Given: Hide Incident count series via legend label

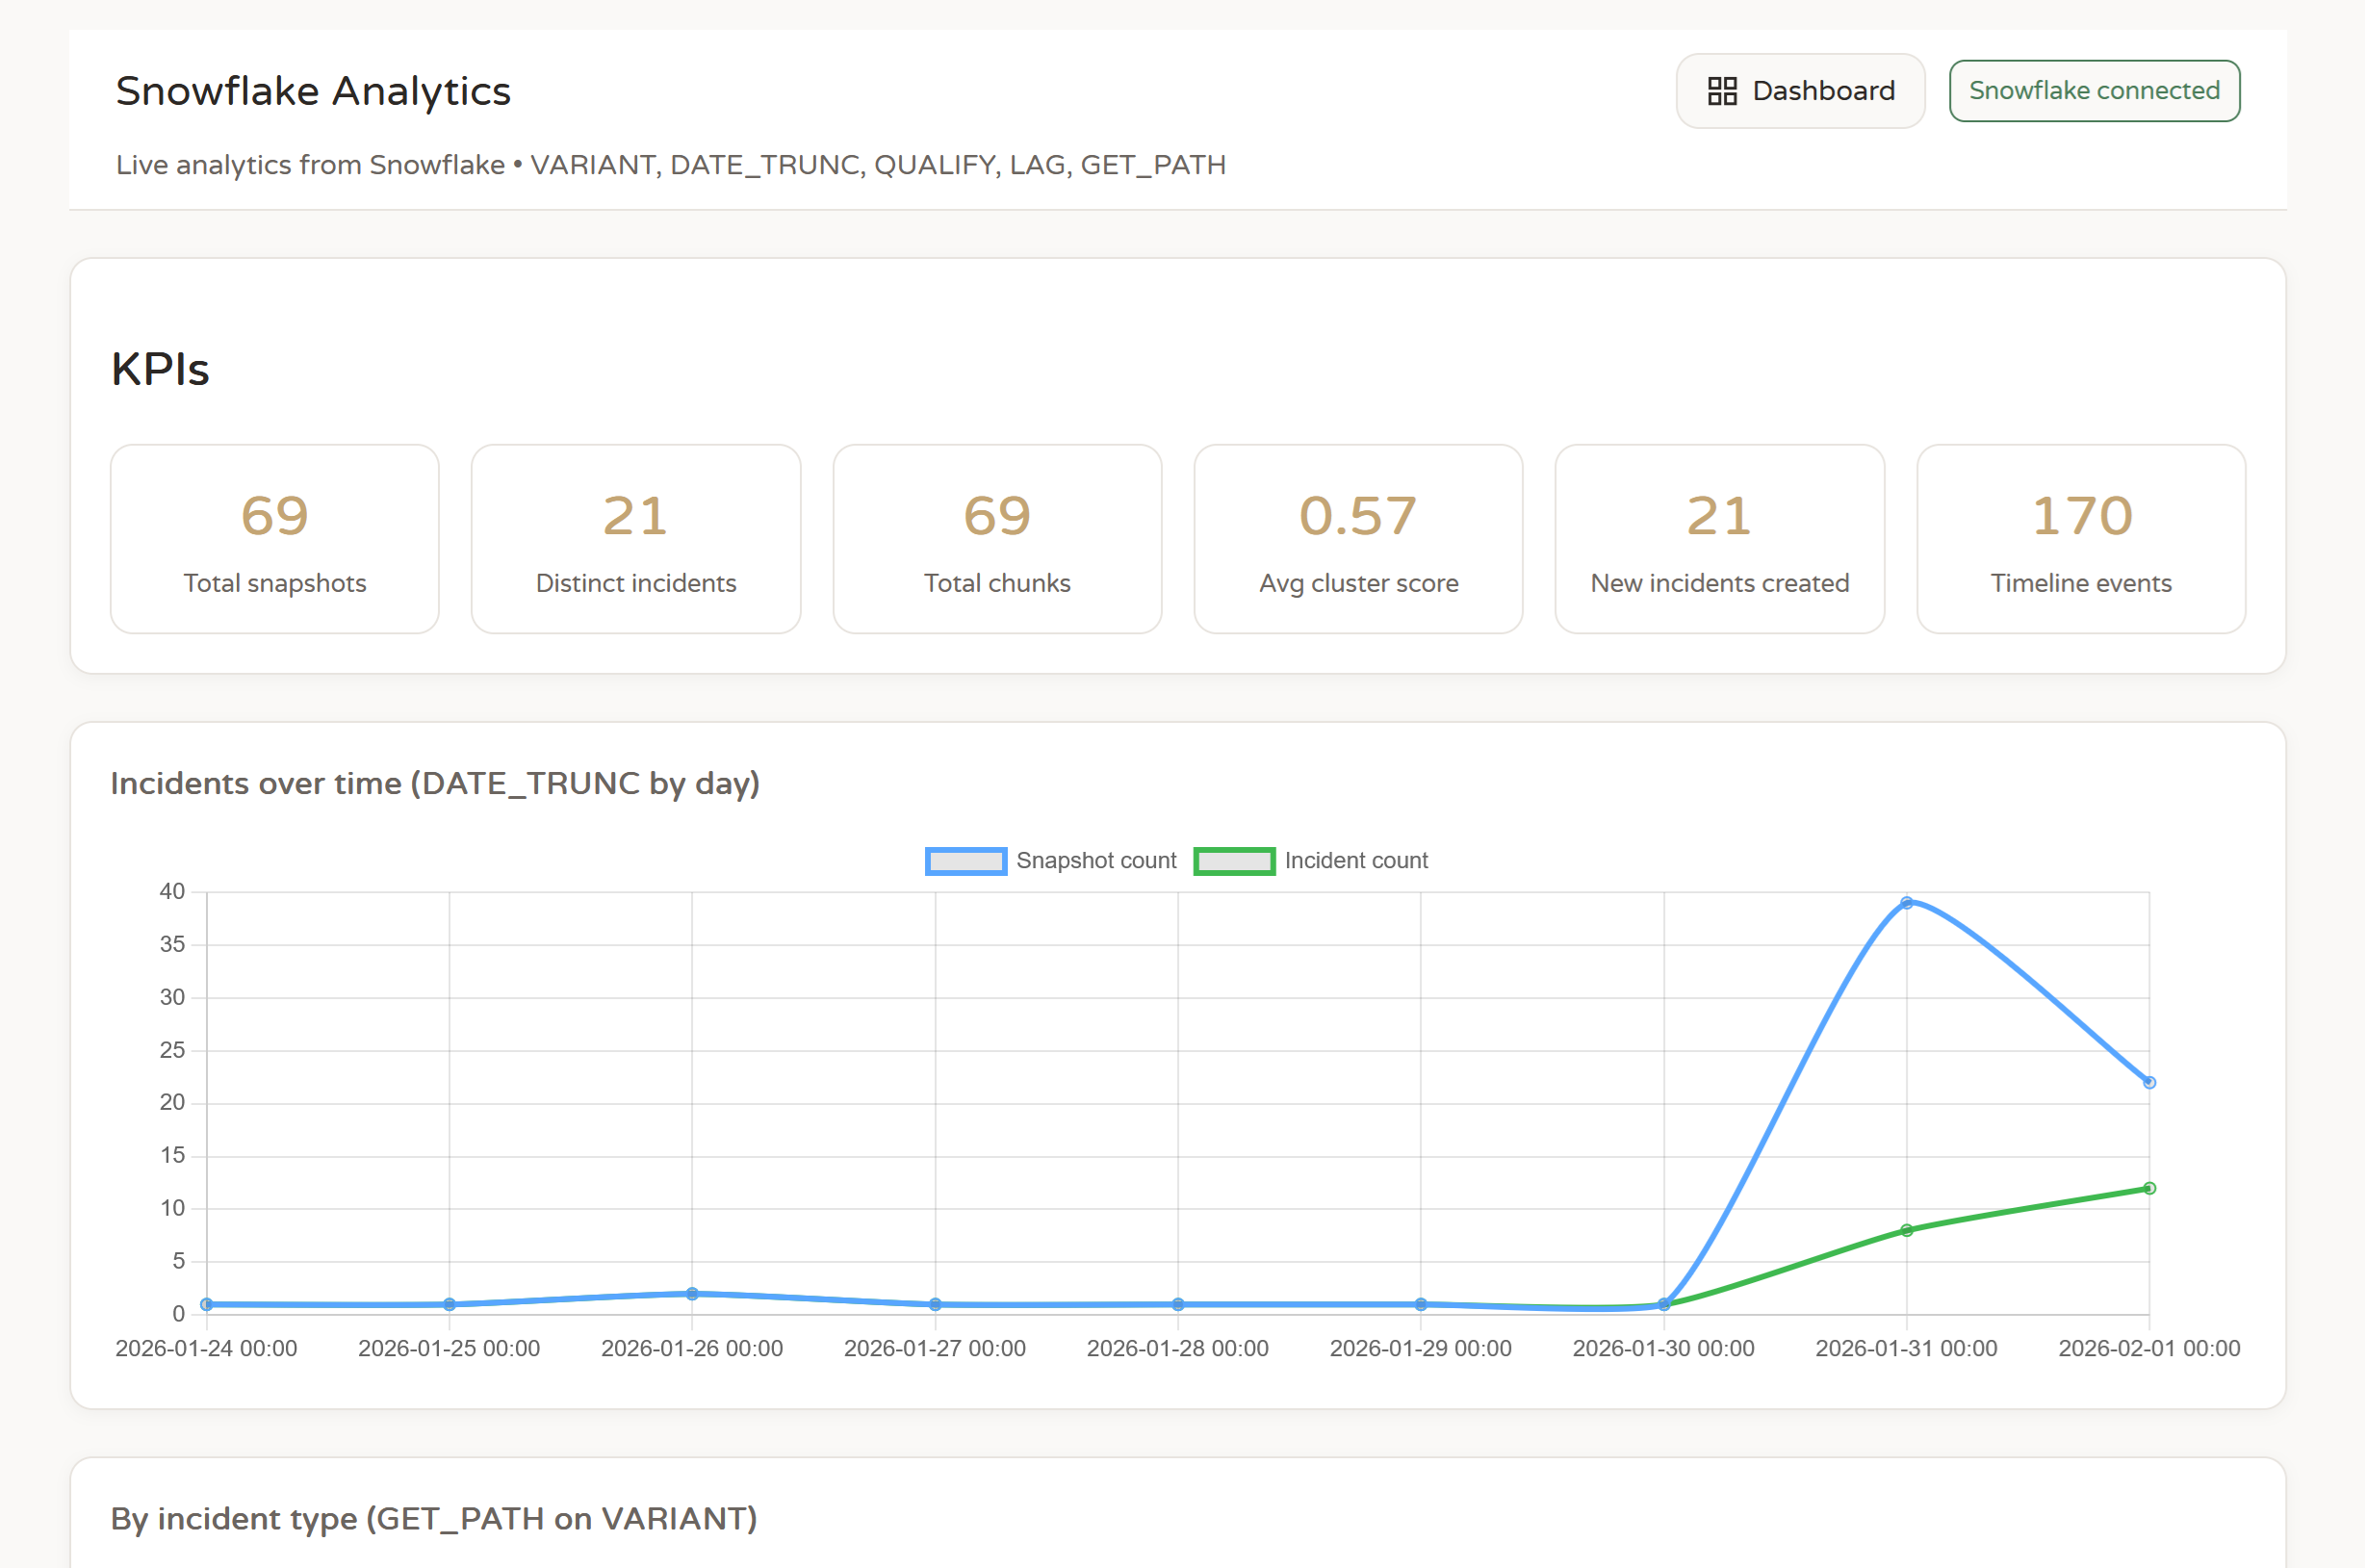Looking at the screenshot, I should coord(1355,861).
